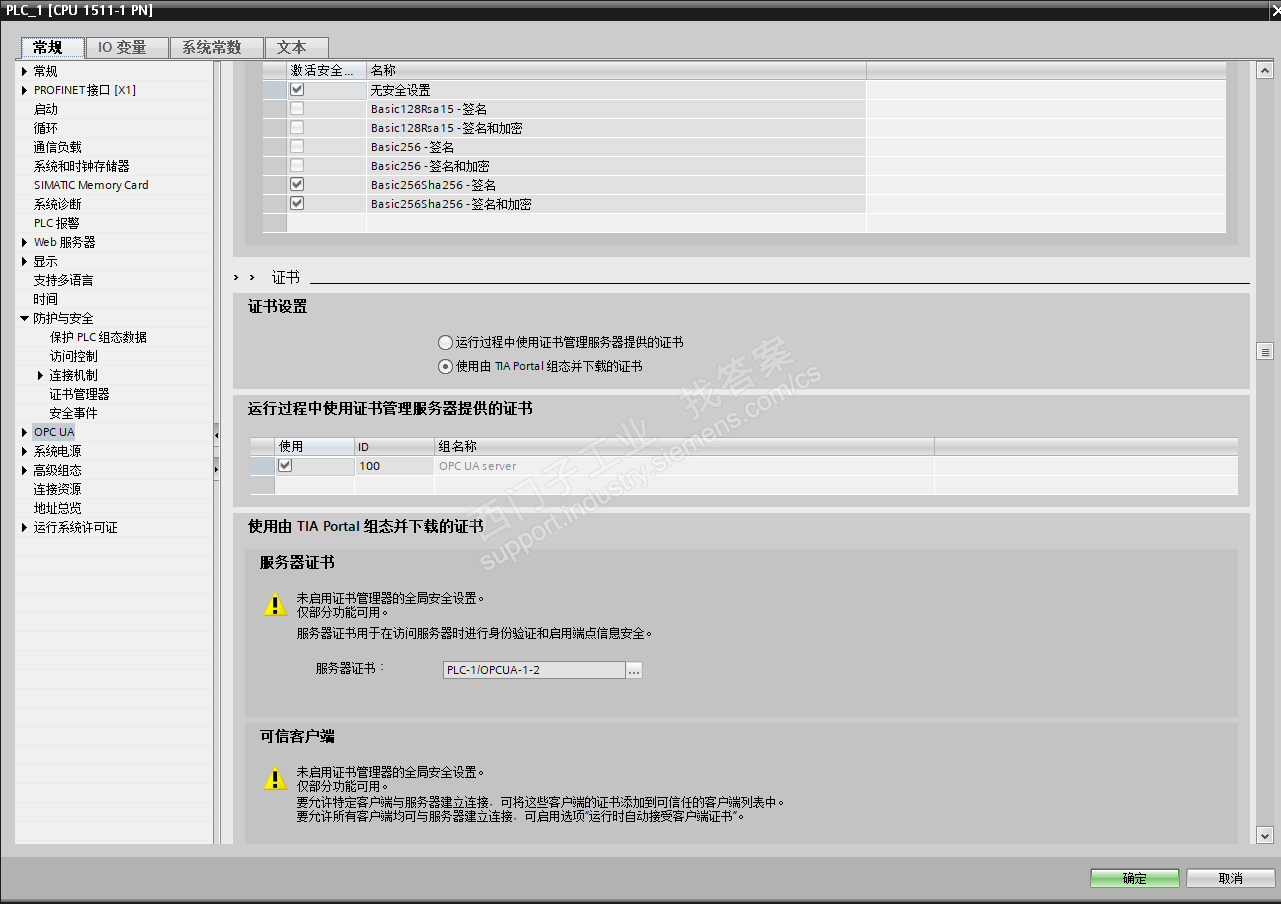This screenshot has width=1281, height=904.
Task: Click the upper collapse arrow on the navigation splitter
Action: click(x=216, y=434)
